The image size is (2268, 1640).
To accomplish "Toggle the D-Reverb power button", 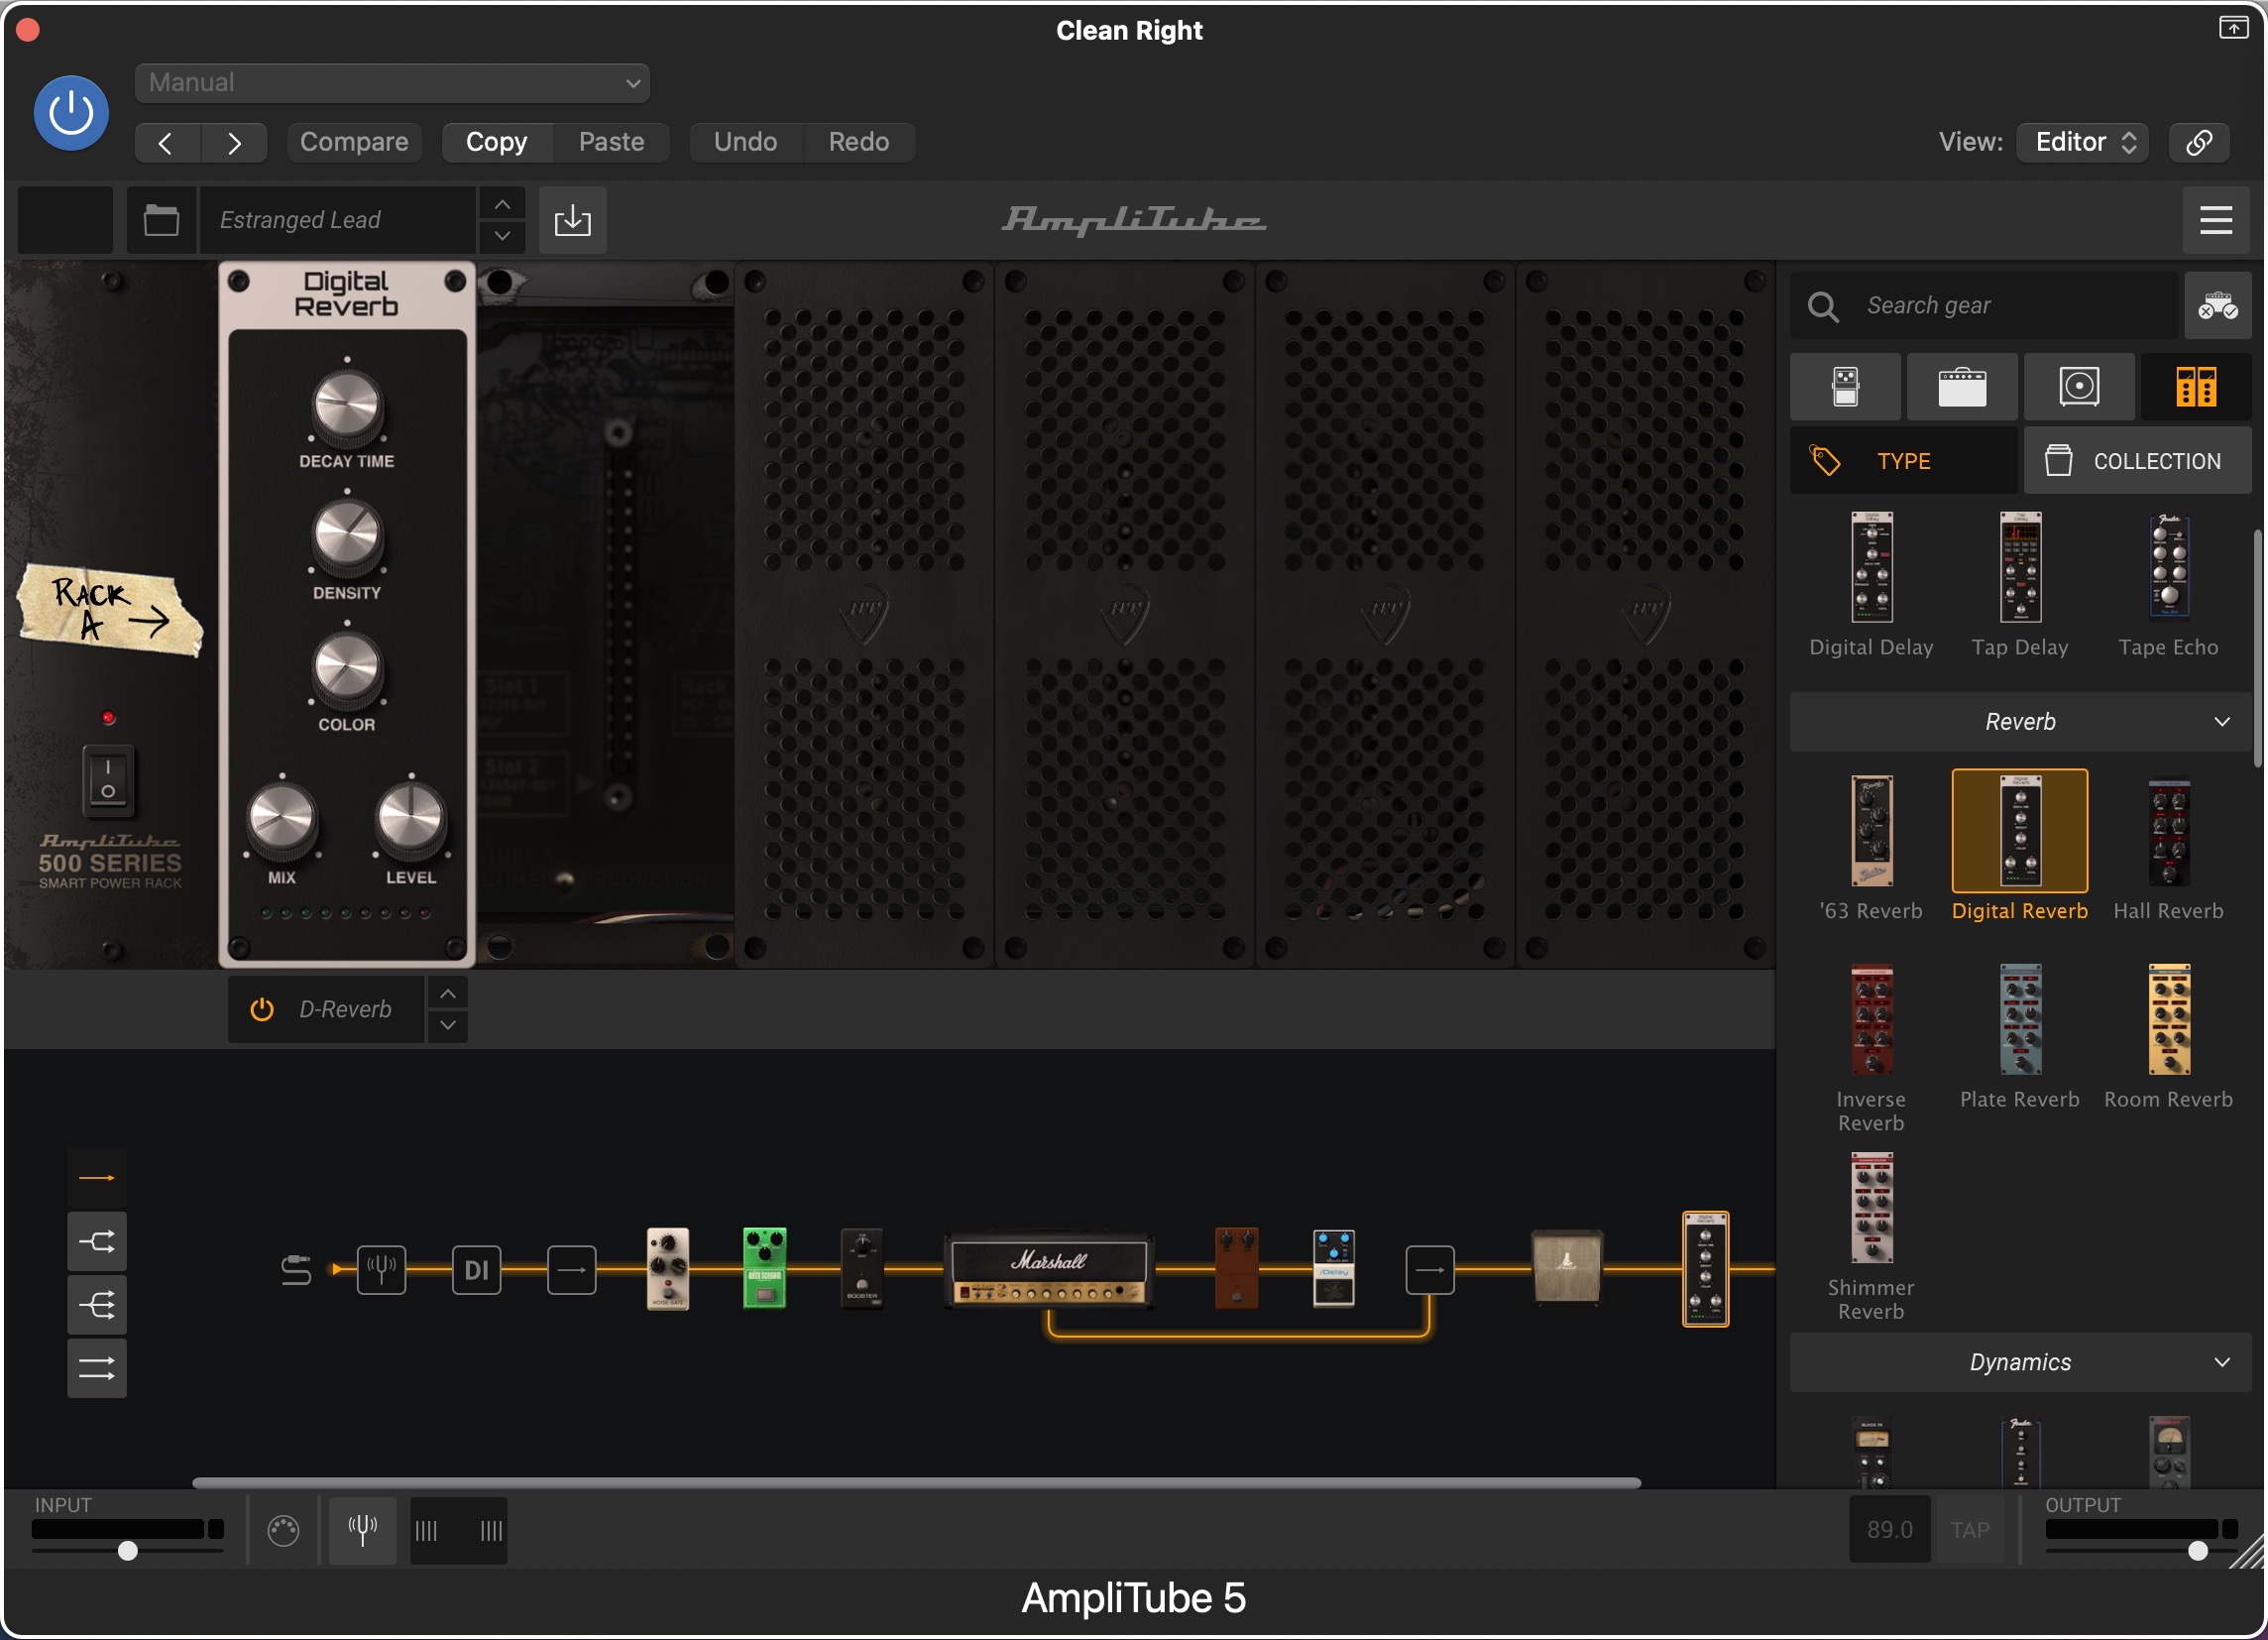I will (x=262, y=1010).
